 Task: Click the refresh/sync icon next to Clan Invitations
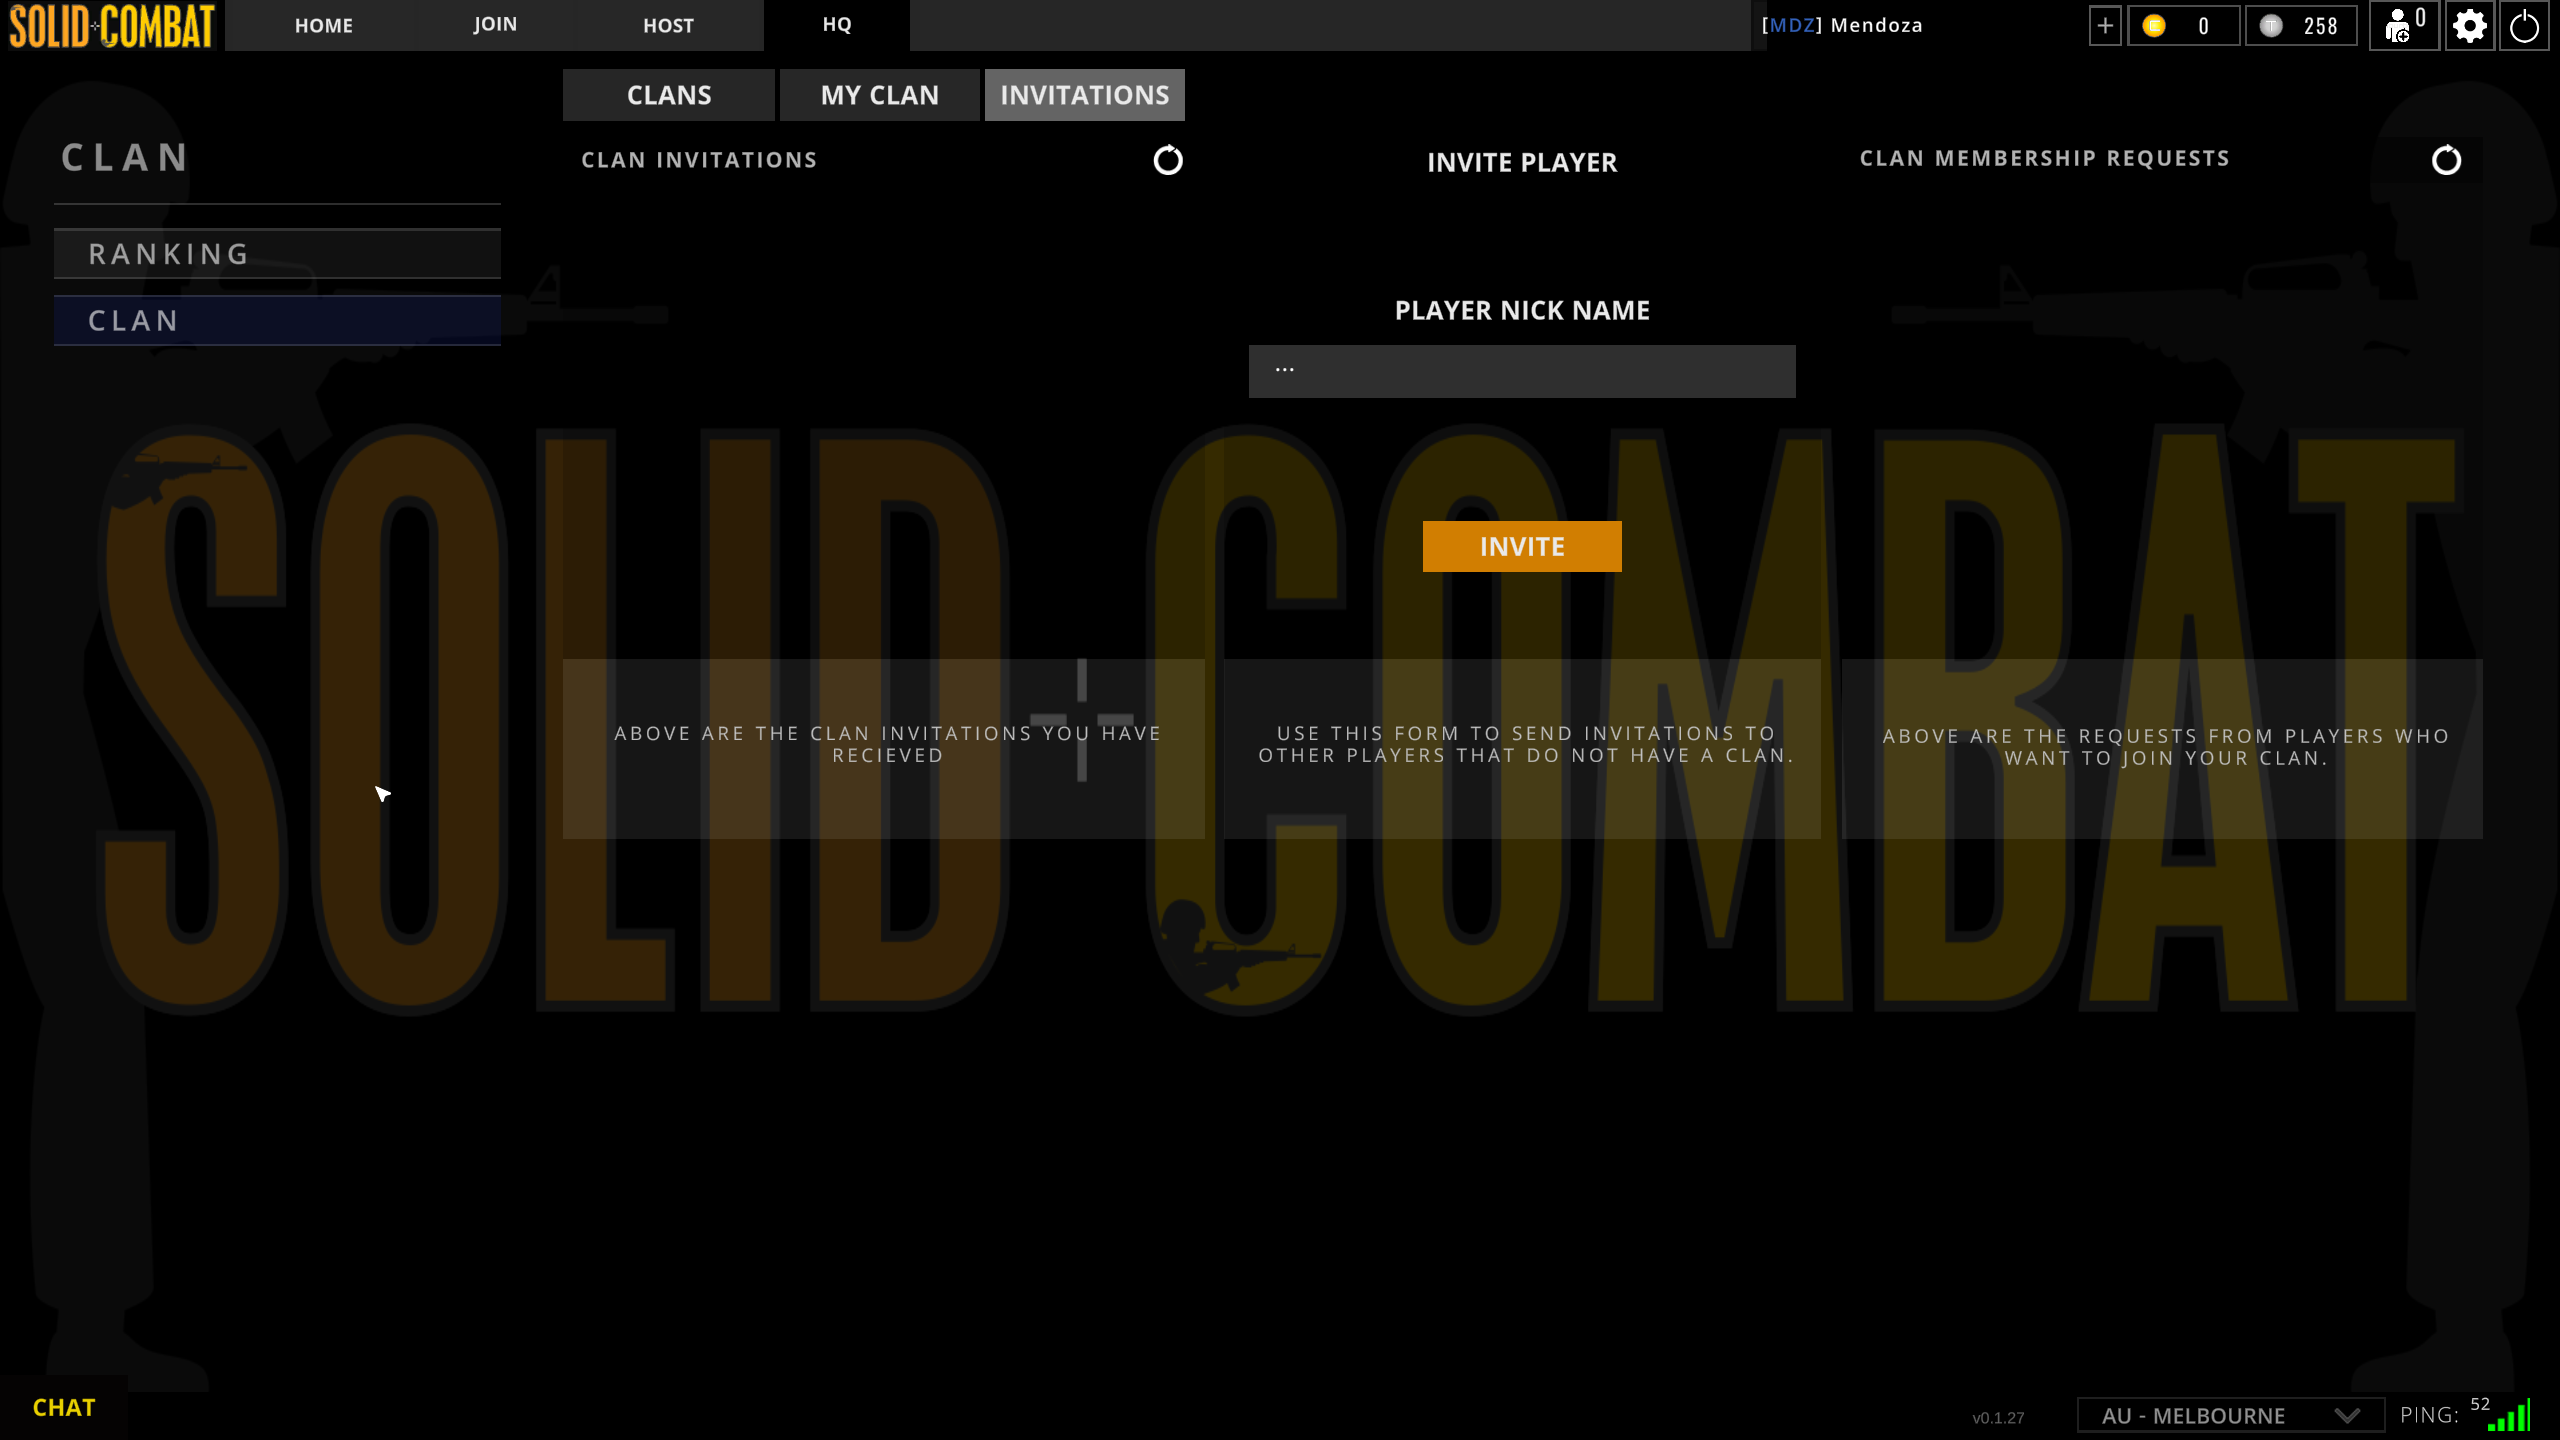point(1167,160)
